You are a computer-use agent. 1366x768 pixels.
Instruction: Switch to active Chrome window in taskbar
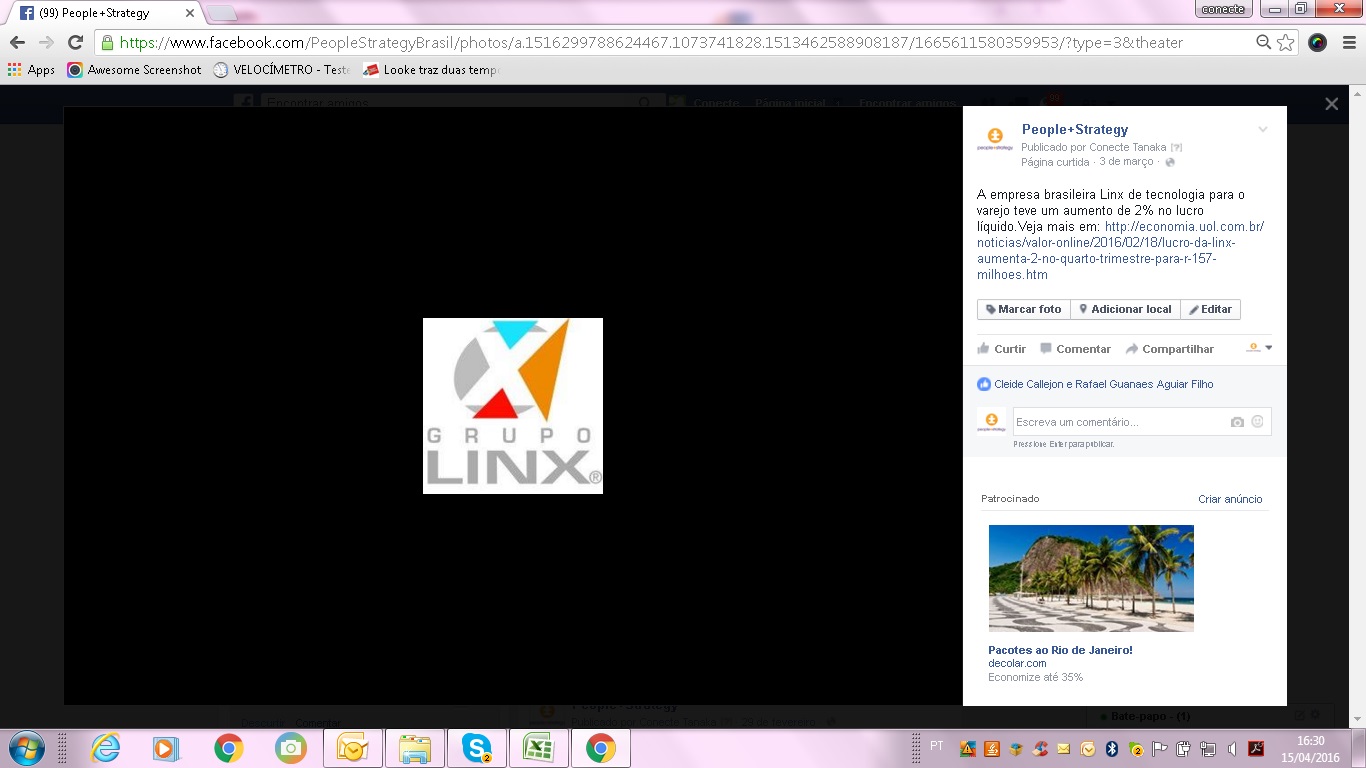(601, 748)
